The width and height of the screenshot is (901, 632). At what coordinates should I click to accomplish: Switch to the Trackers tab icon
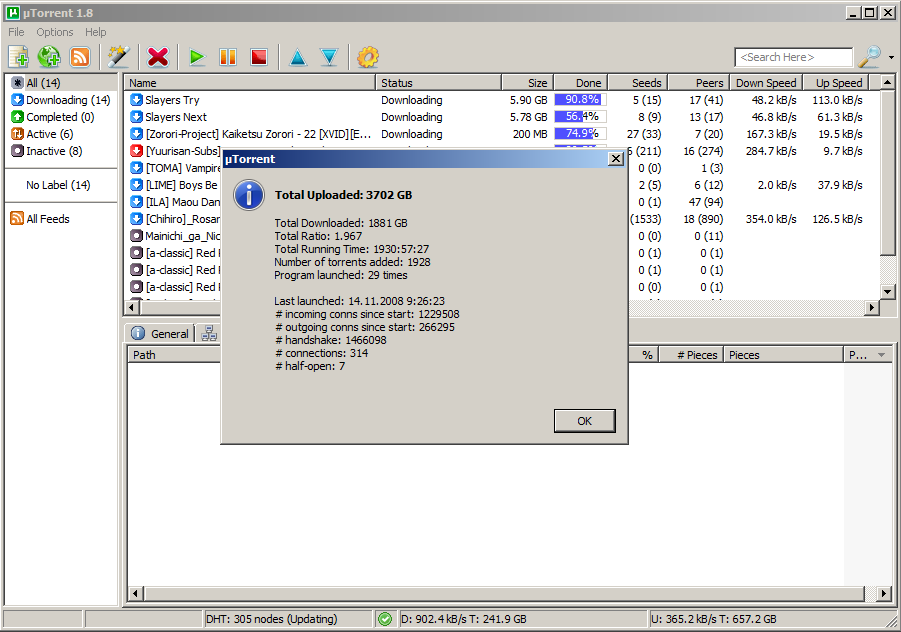tap(209, 334)
